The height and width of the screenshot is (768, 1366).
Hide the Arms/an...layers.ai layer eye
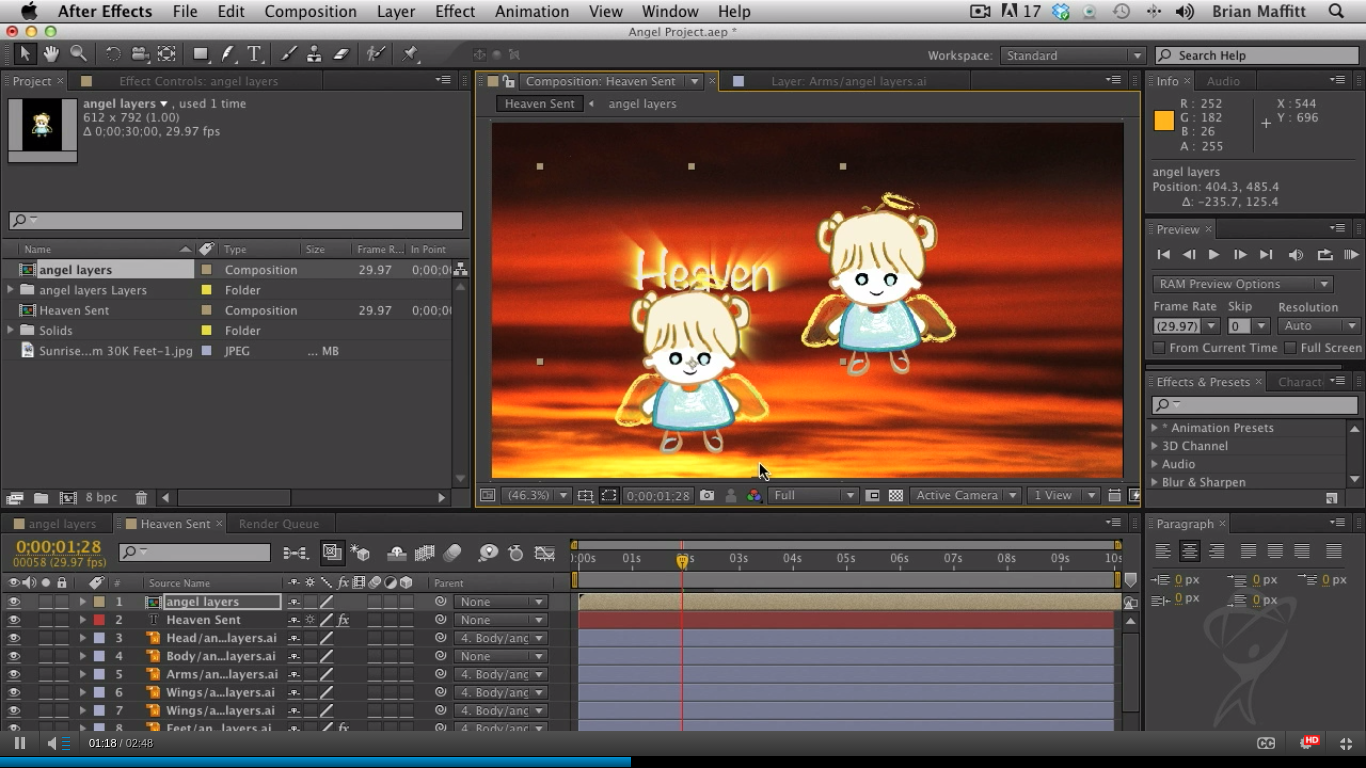[x=14, y=674]
